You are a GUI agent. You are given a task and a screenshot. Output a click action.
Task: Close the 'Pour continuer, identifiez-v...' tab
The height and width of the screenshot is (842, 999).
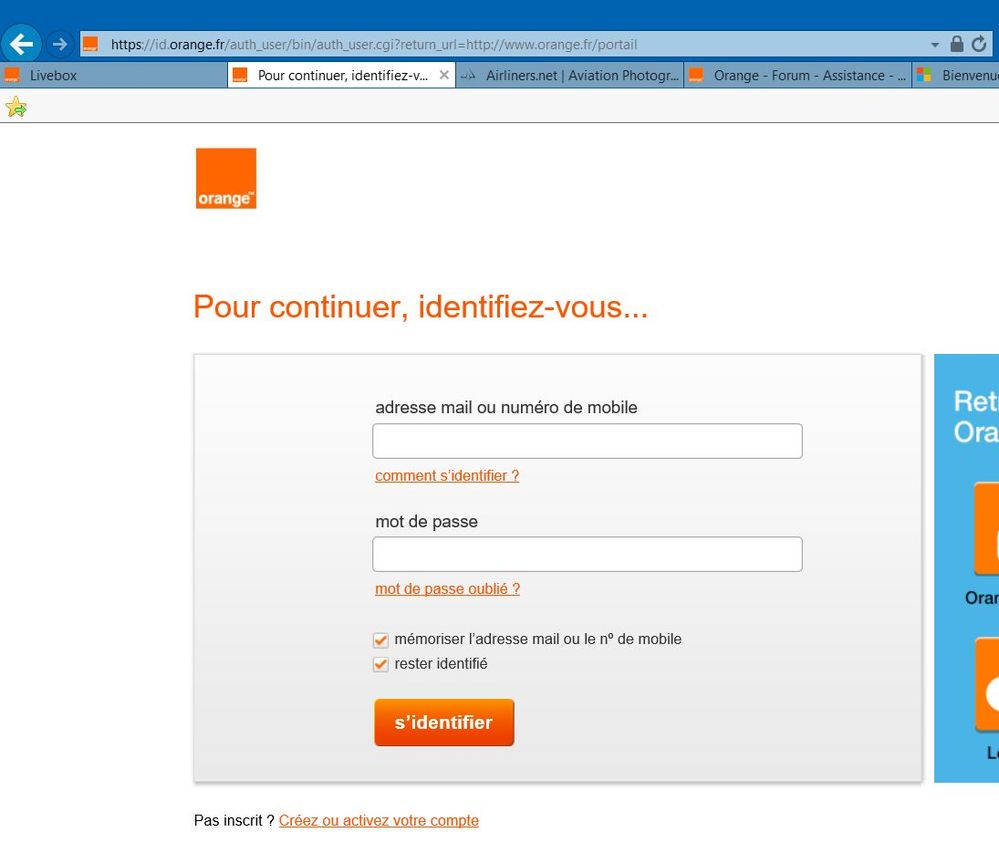click(444, 75)
